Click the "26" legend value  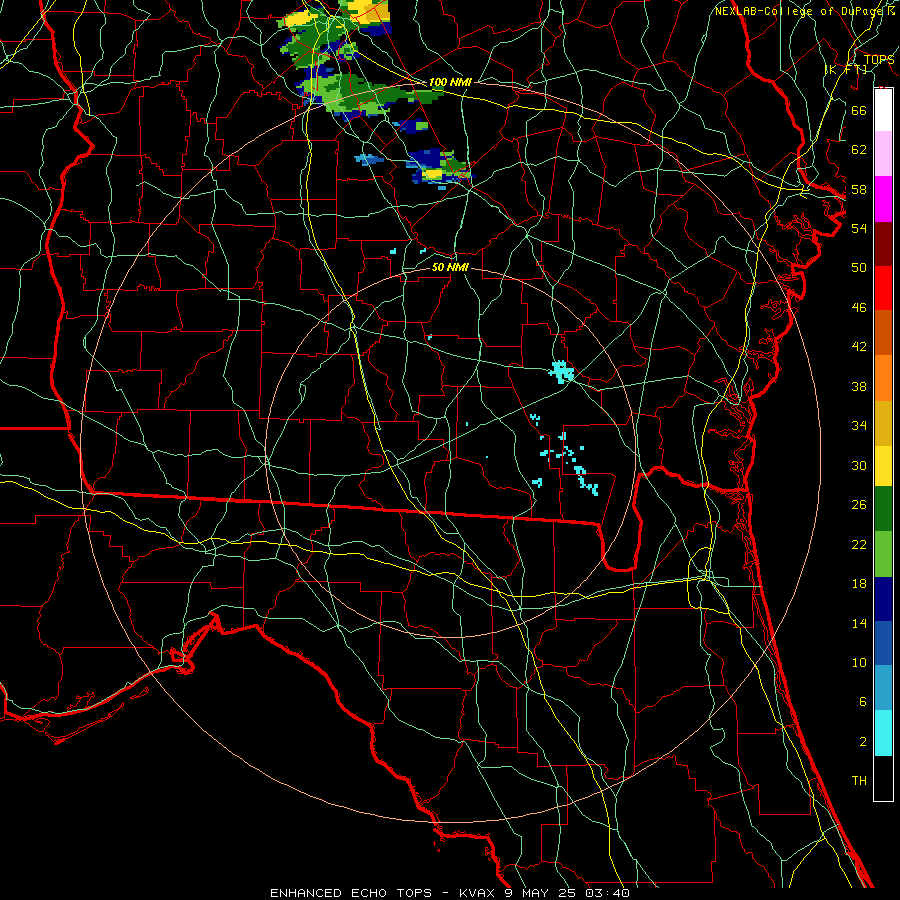[x=859, y=505]
